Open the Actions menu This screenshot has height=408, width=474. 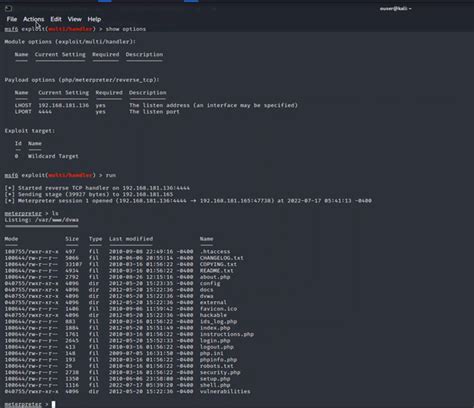(33, 19)
